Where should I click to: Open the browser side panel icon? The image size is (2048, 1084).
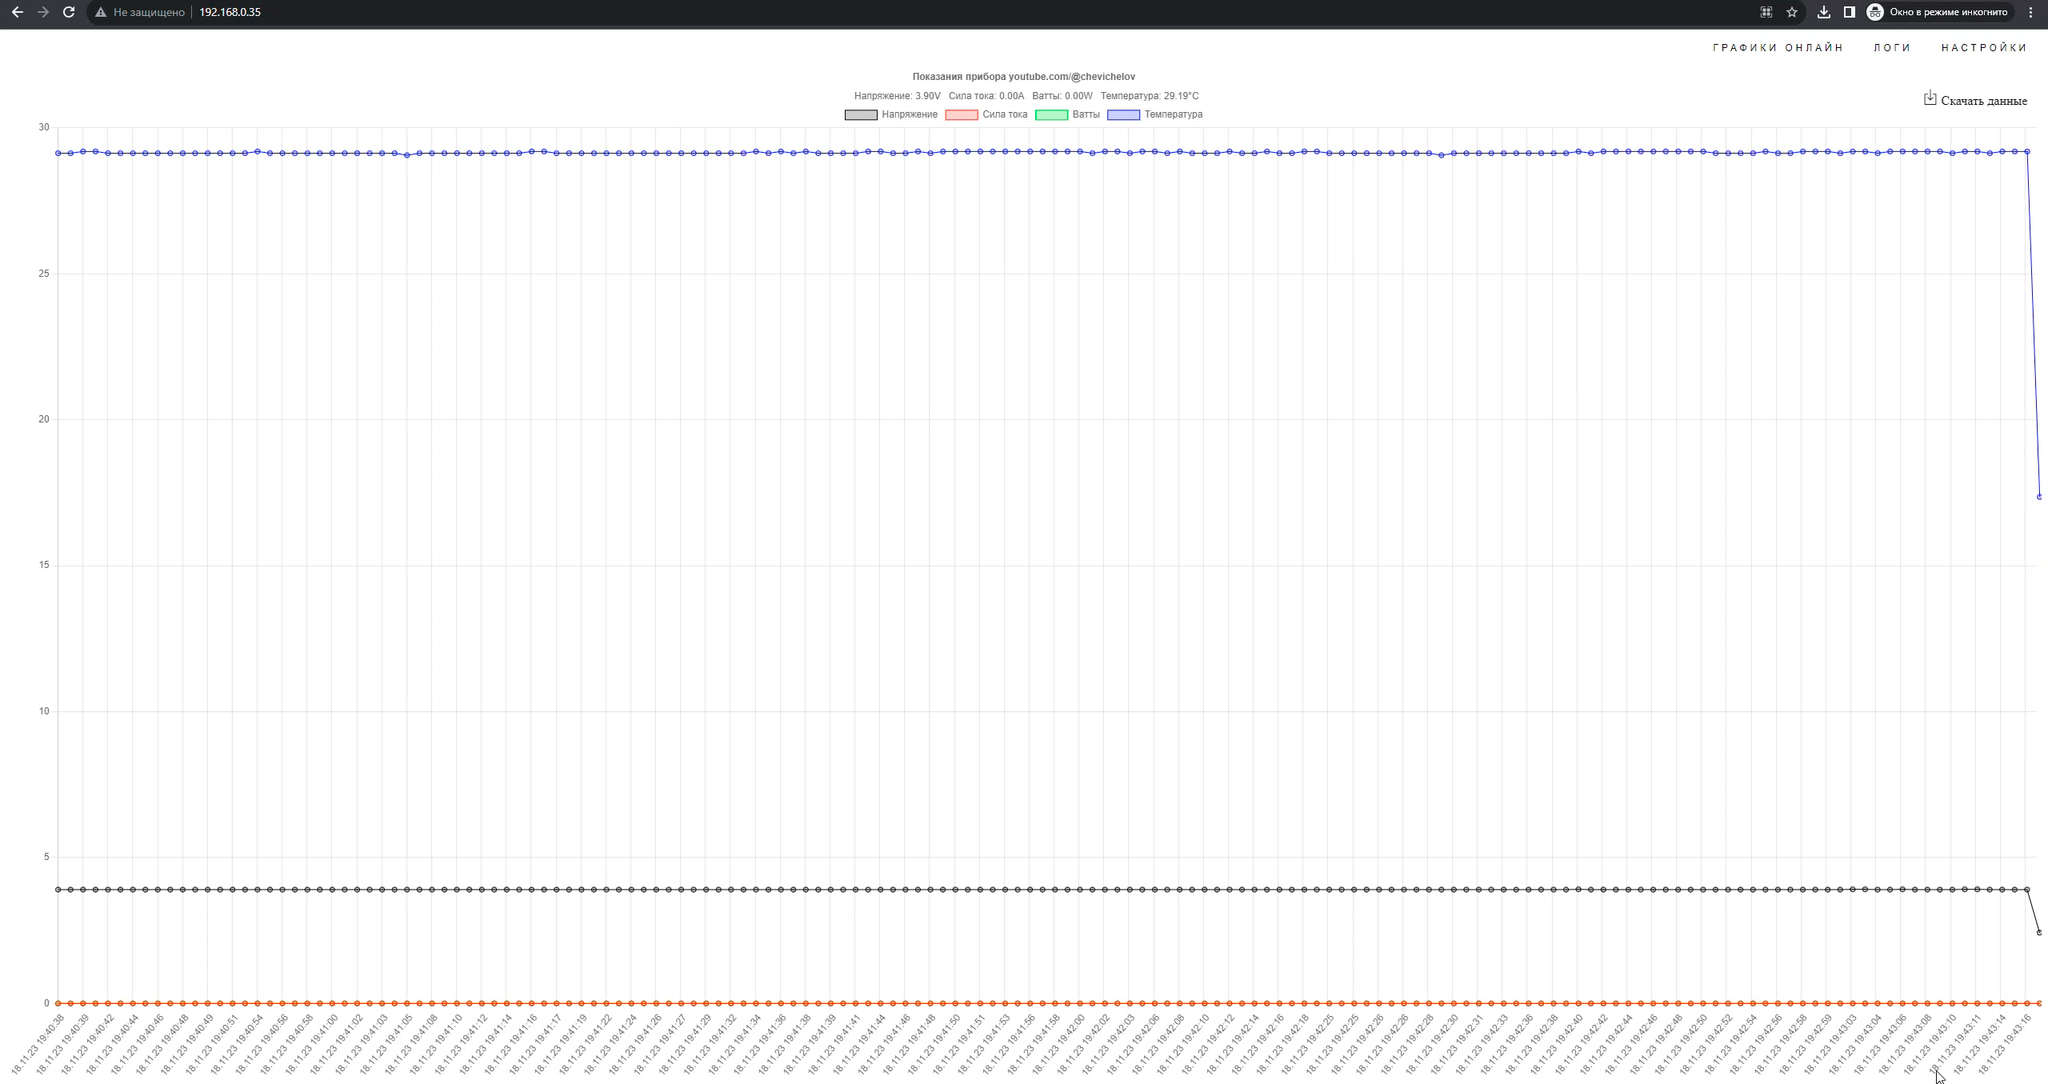(x=1849, y=12)
